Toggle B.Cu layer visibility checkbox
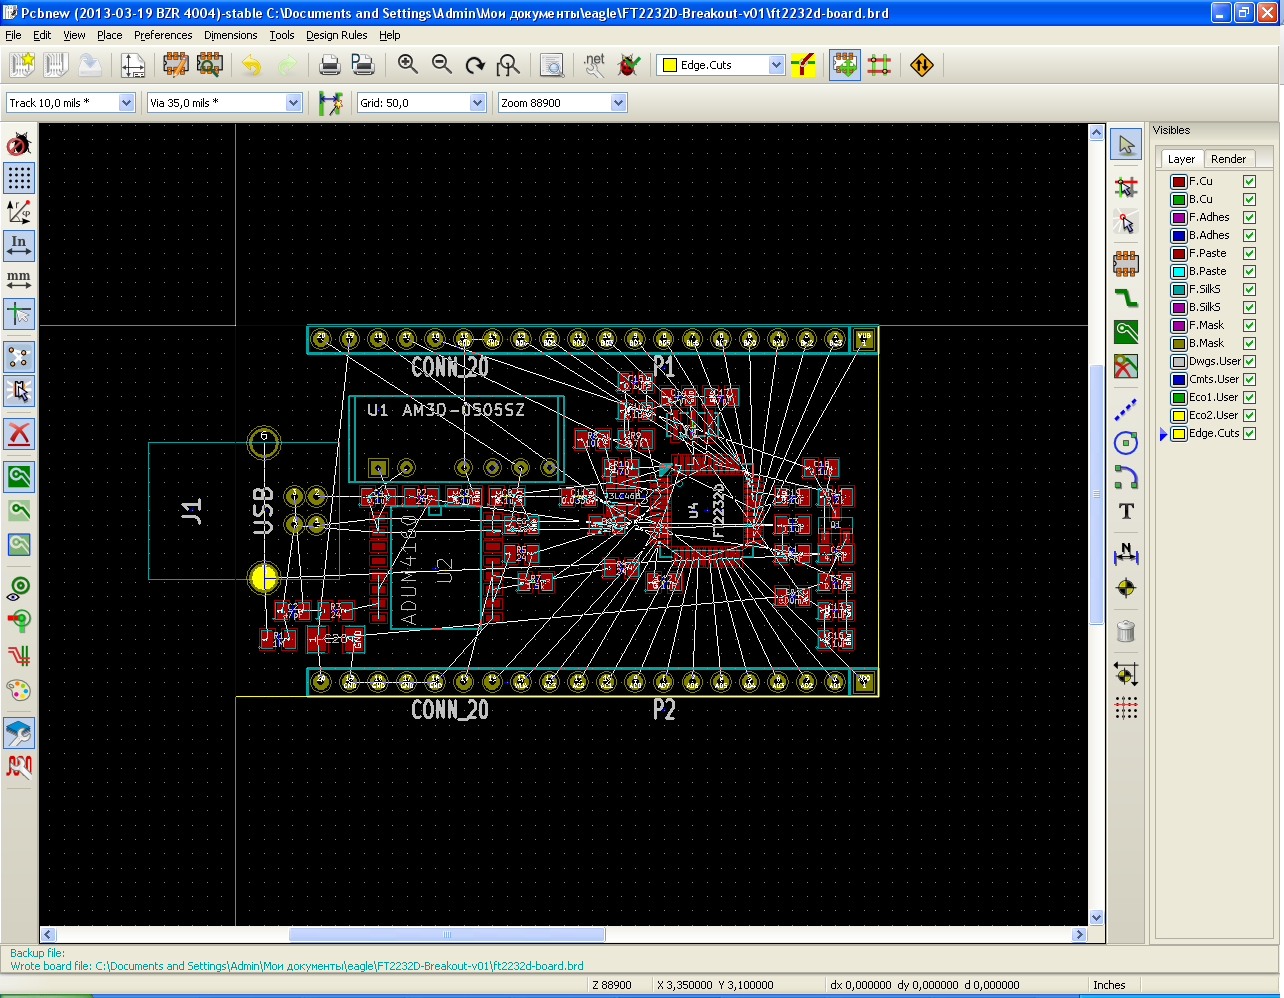This screenshot has height=998, width=1284. pos(1249,199)
